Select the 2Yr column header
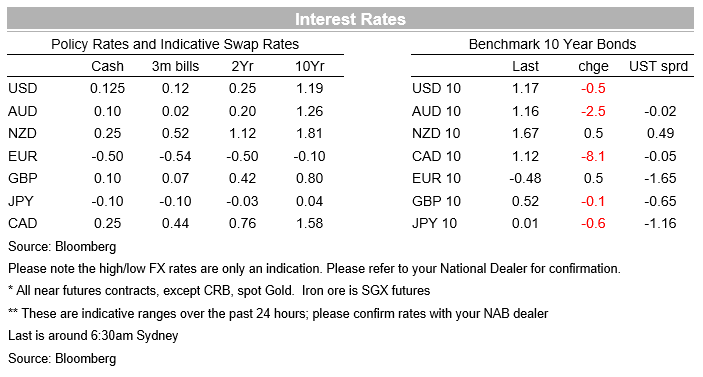The image size is (703, 377). [242, 66]
